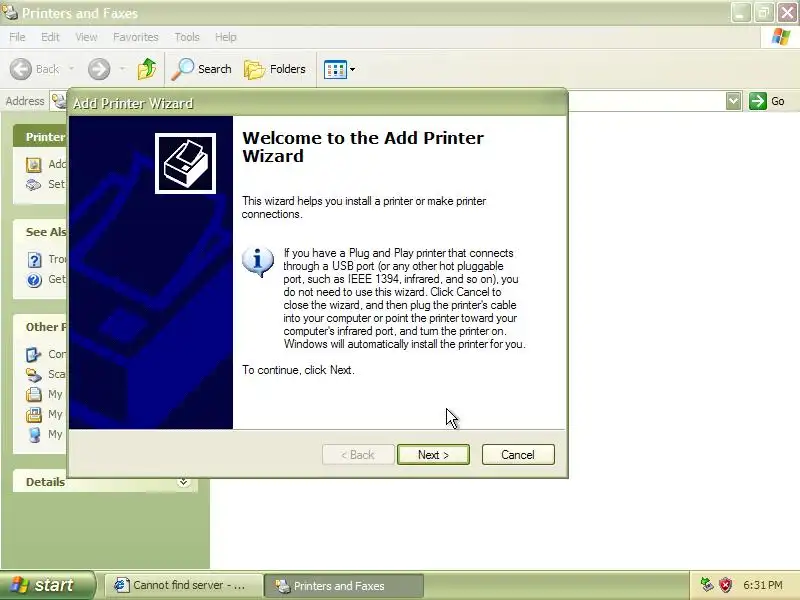Viewport: 800px width, 600px height.
Task: Open the View menu
Action: tap(86, 37)
